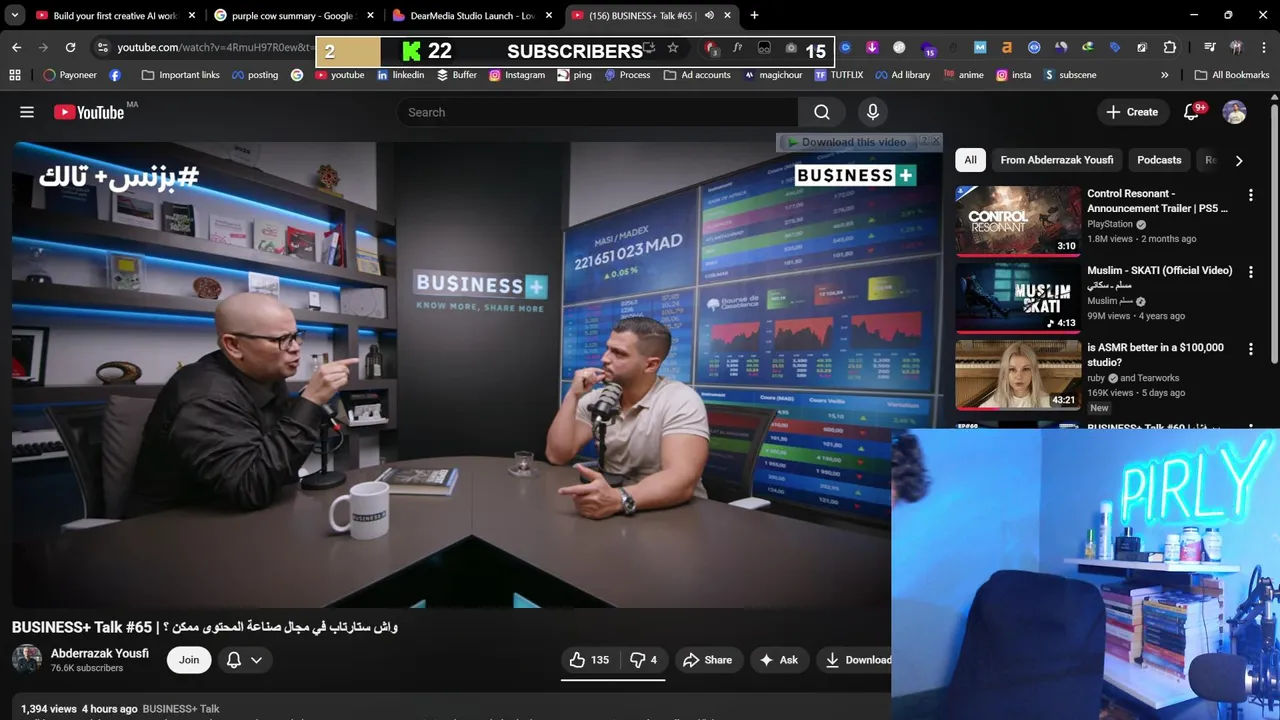
Task: Select the All filter chip
Action: coord(970,160)
